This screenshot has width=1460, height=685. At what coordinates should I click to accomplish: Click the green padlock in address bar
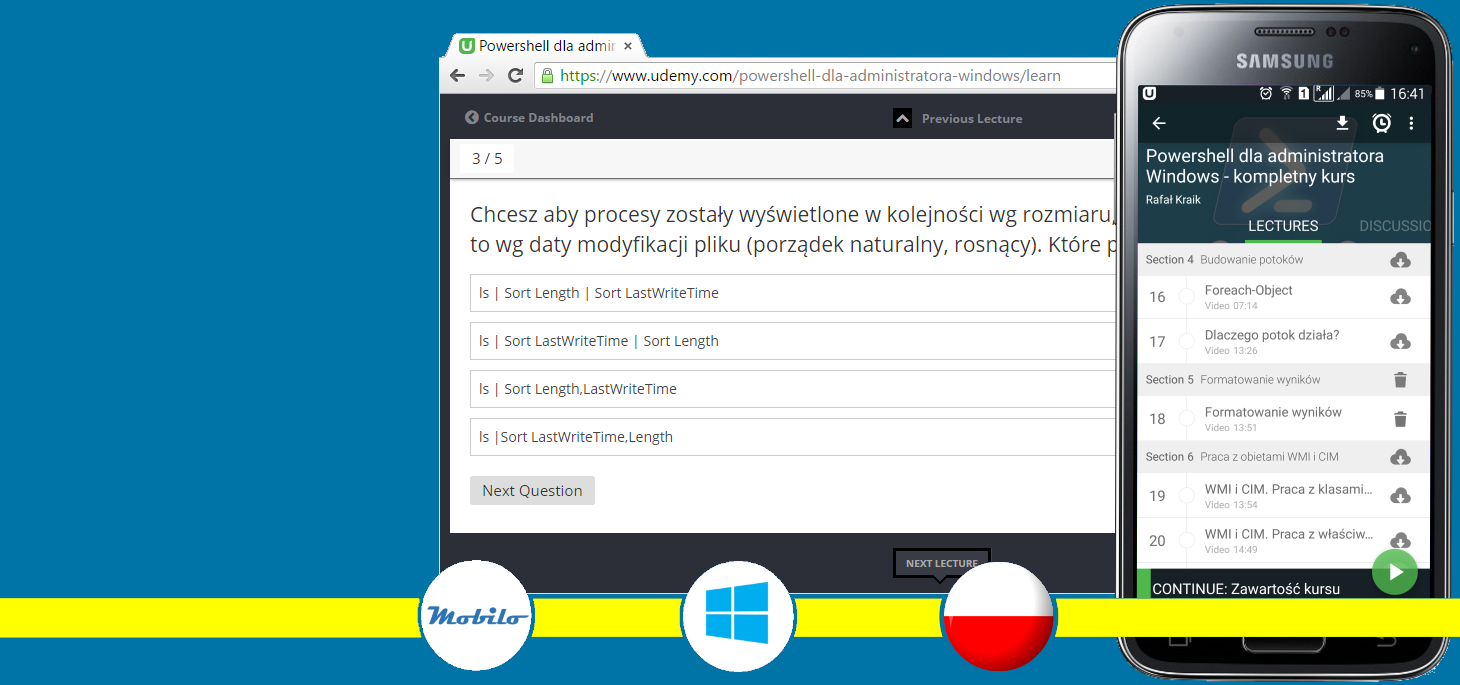click(x=546, y=75)
